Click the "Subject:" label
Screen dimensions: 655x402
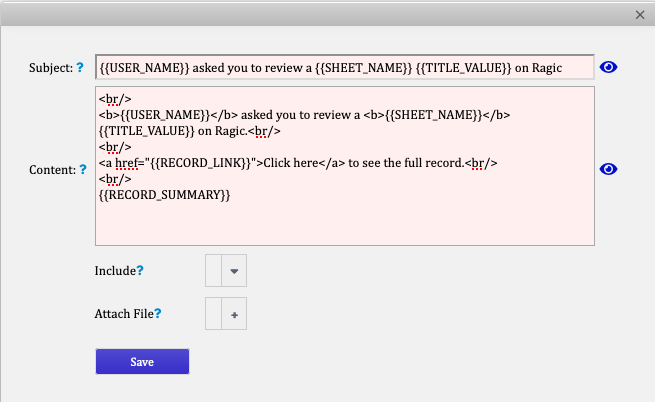pyautogui.click(x=51, y=68)
